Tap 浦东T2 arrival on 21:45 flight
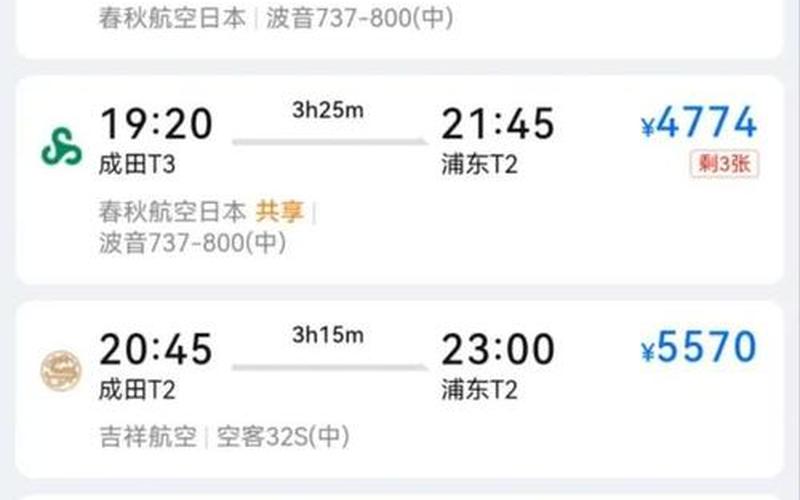This screenshot has height=500, width=800. [480, 165]
